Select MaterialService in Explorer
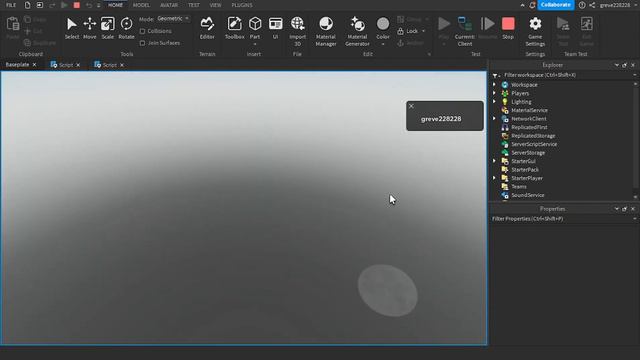Image resolution: width=640 pixels, height=360 pixels. click(529, 110)
